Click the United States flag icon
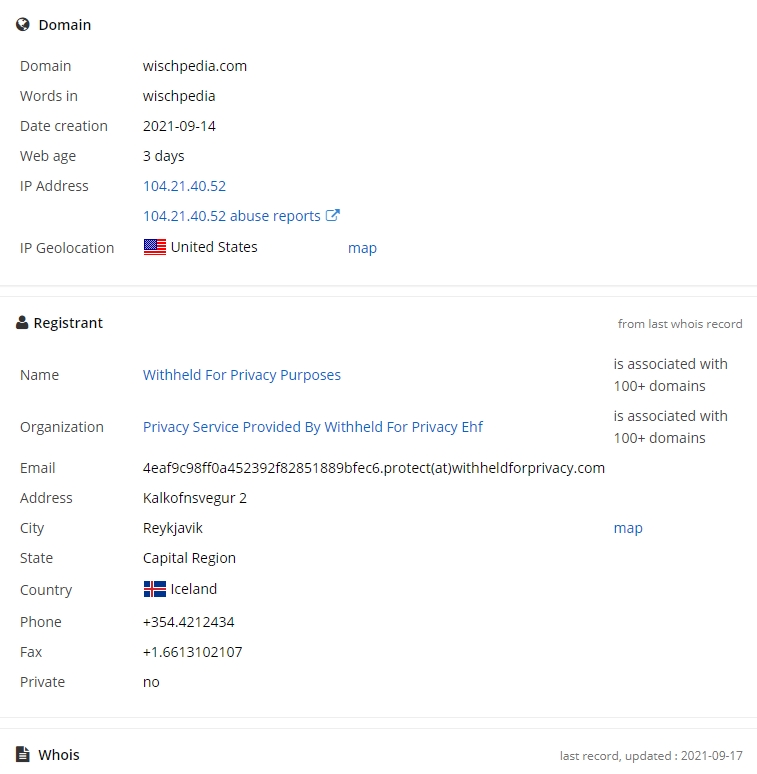The width and height of the screenshot is (757, 774). 154,247
